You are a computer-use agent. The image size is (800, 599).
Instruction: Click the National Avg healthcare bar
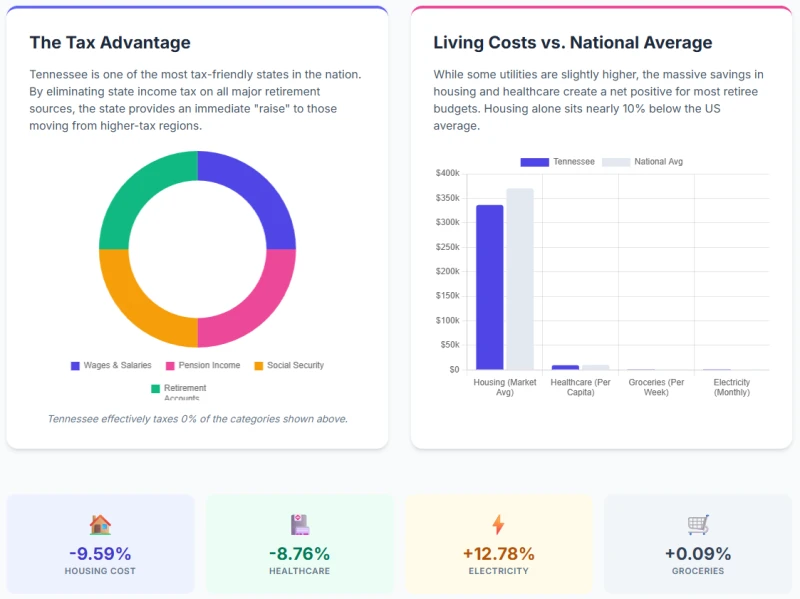tap(595, 367)
